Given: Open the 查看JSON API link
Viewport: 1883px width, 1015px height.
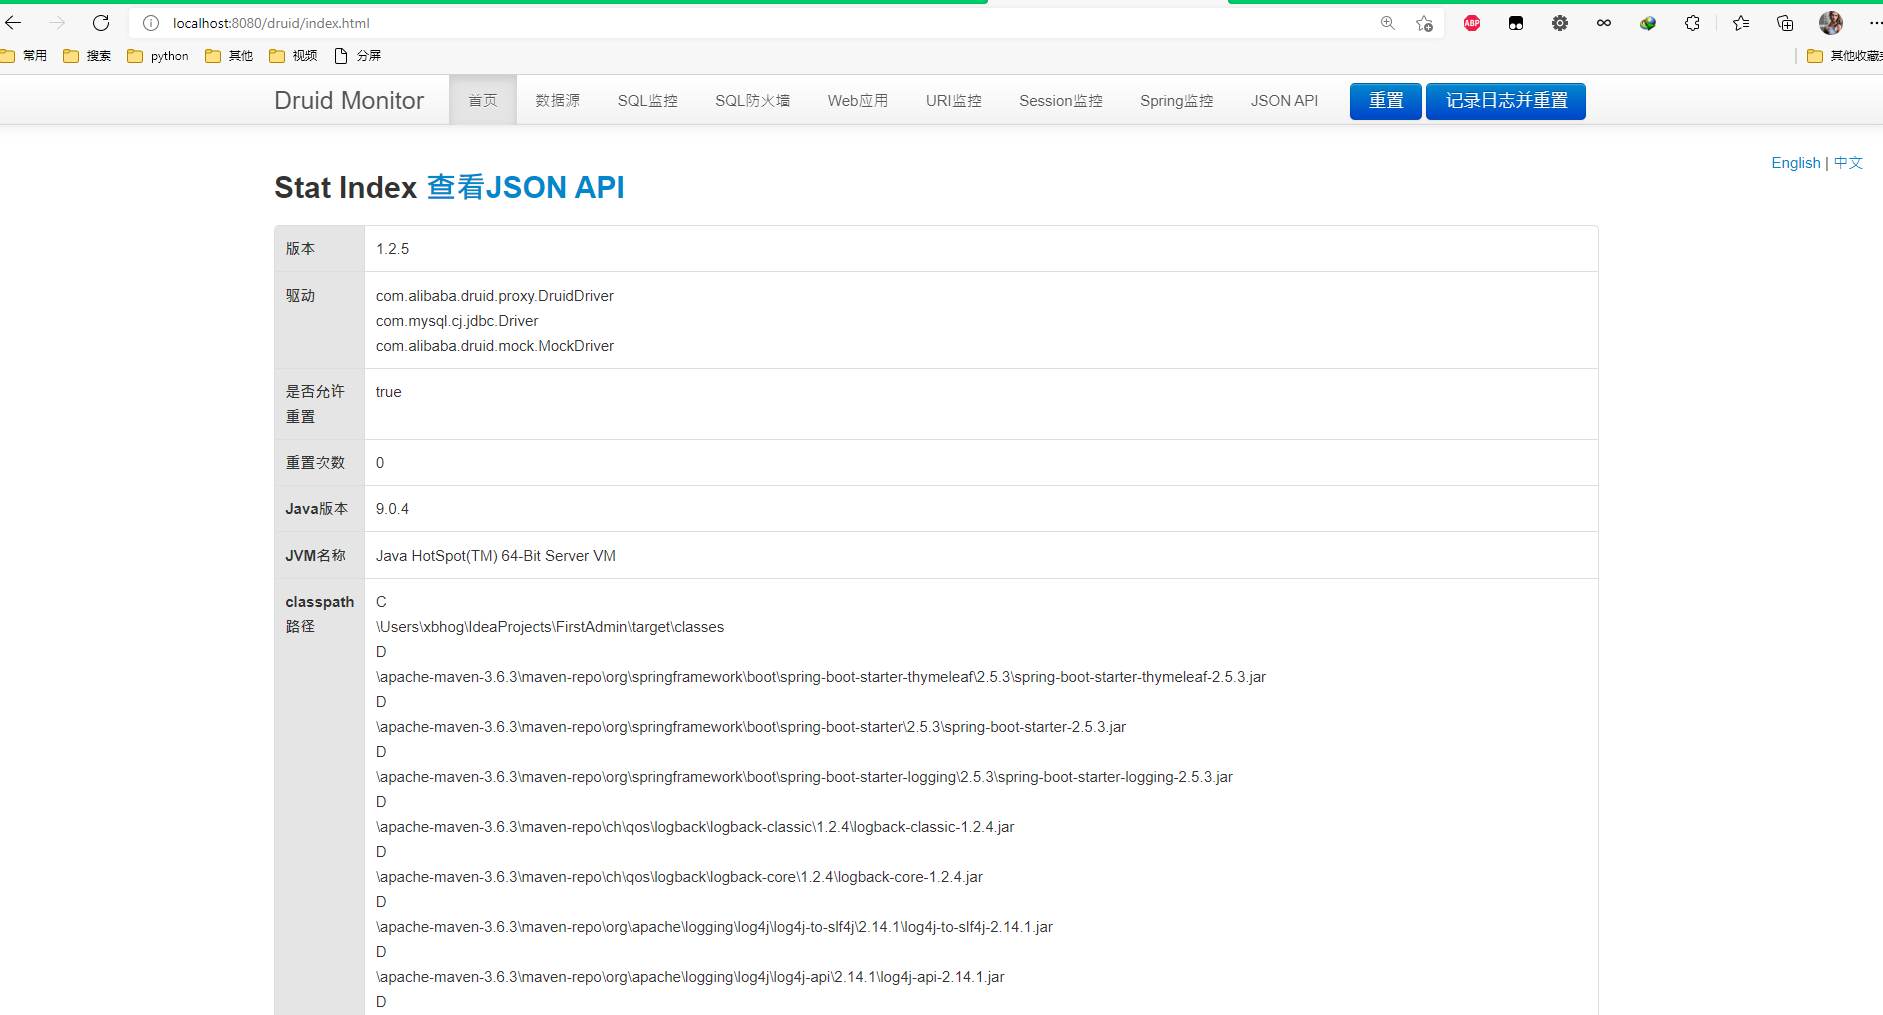Looking at the screenshot, I should click(526, 187).
